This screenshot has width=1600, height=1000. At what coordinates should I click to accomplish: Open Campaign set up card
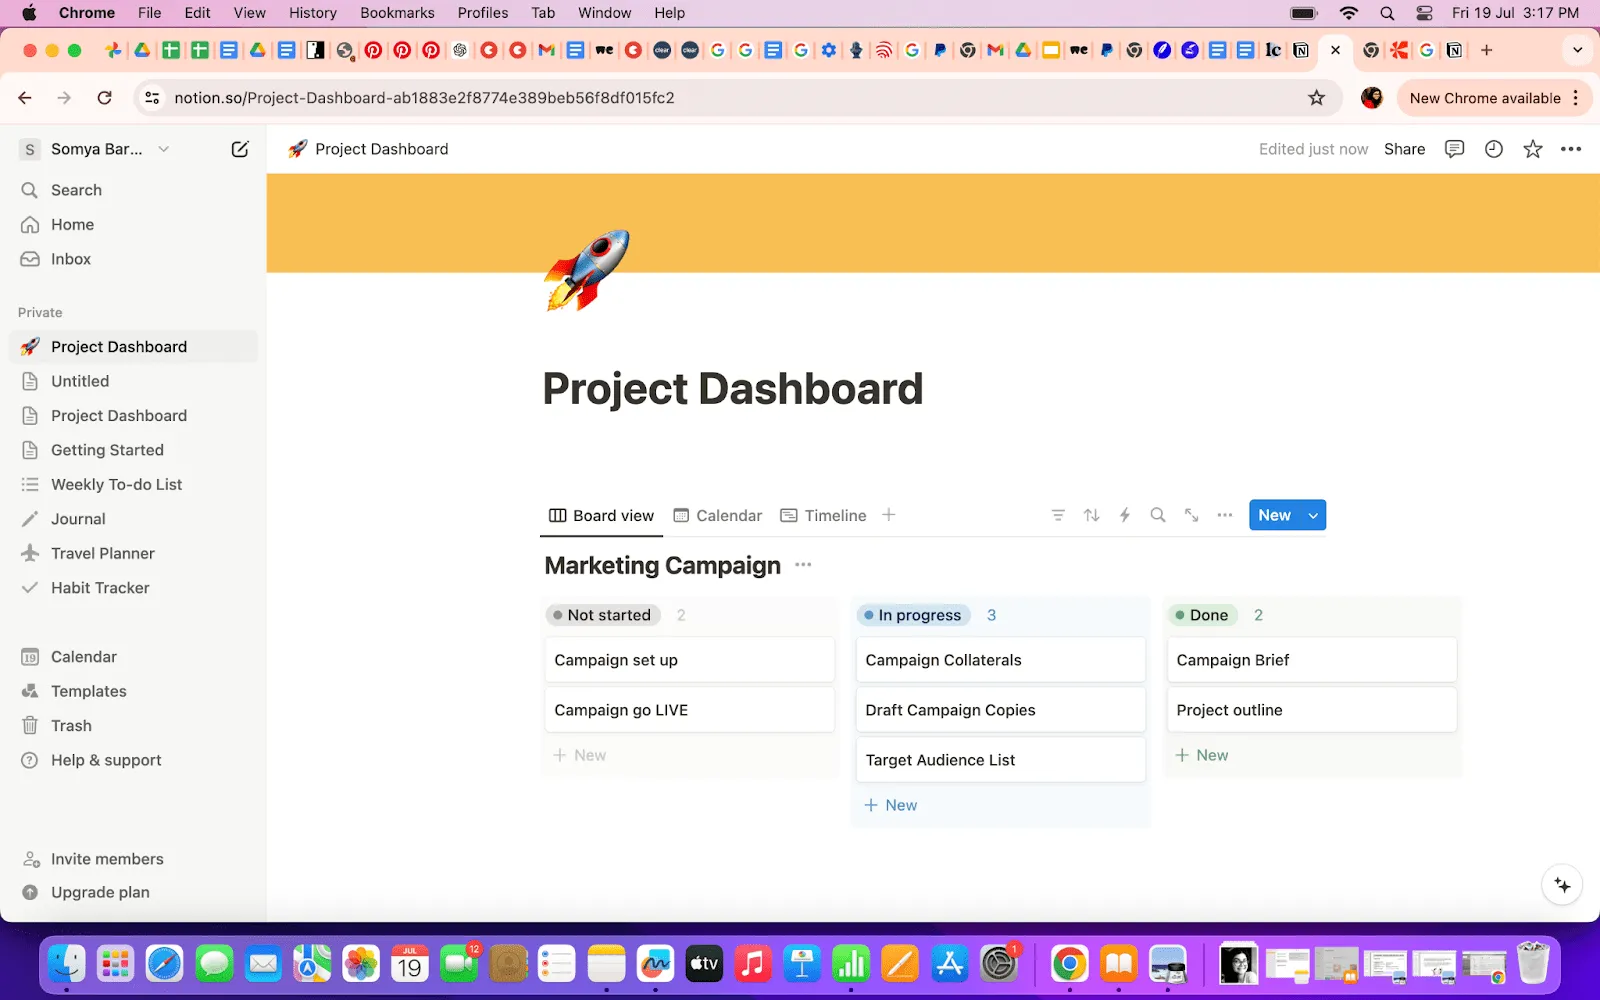point(690,660)
